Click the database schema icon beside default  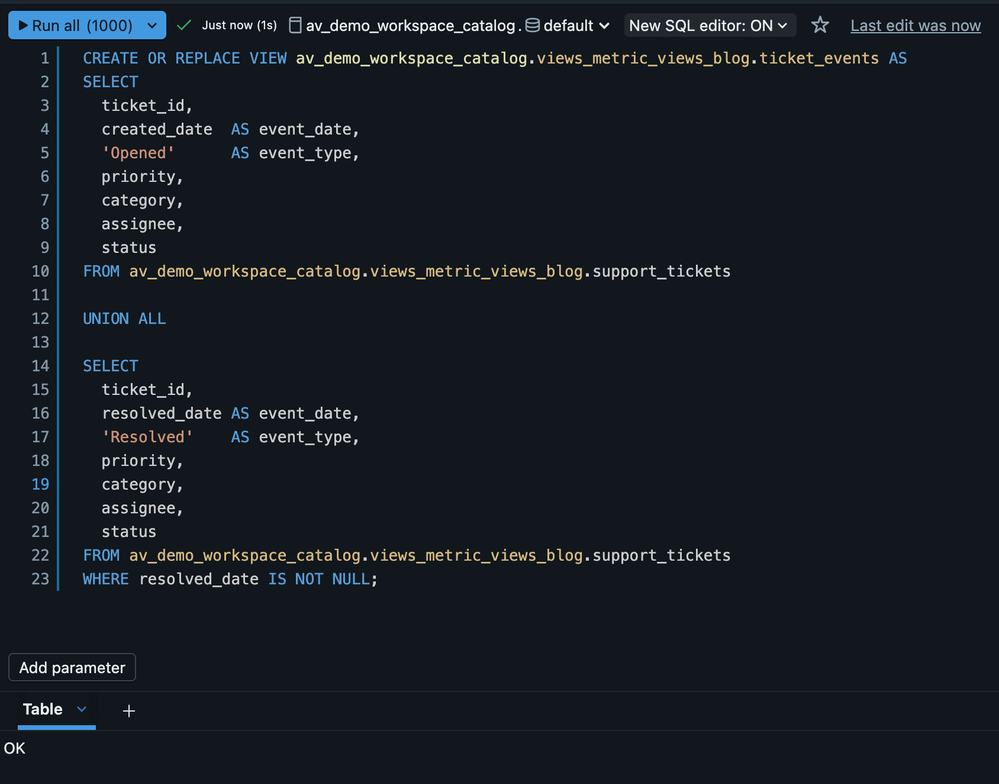pos(533,25)
